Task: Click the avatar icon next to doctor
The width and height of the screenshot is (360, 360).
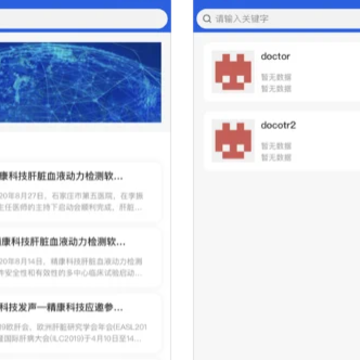Action: pos(233,72)
